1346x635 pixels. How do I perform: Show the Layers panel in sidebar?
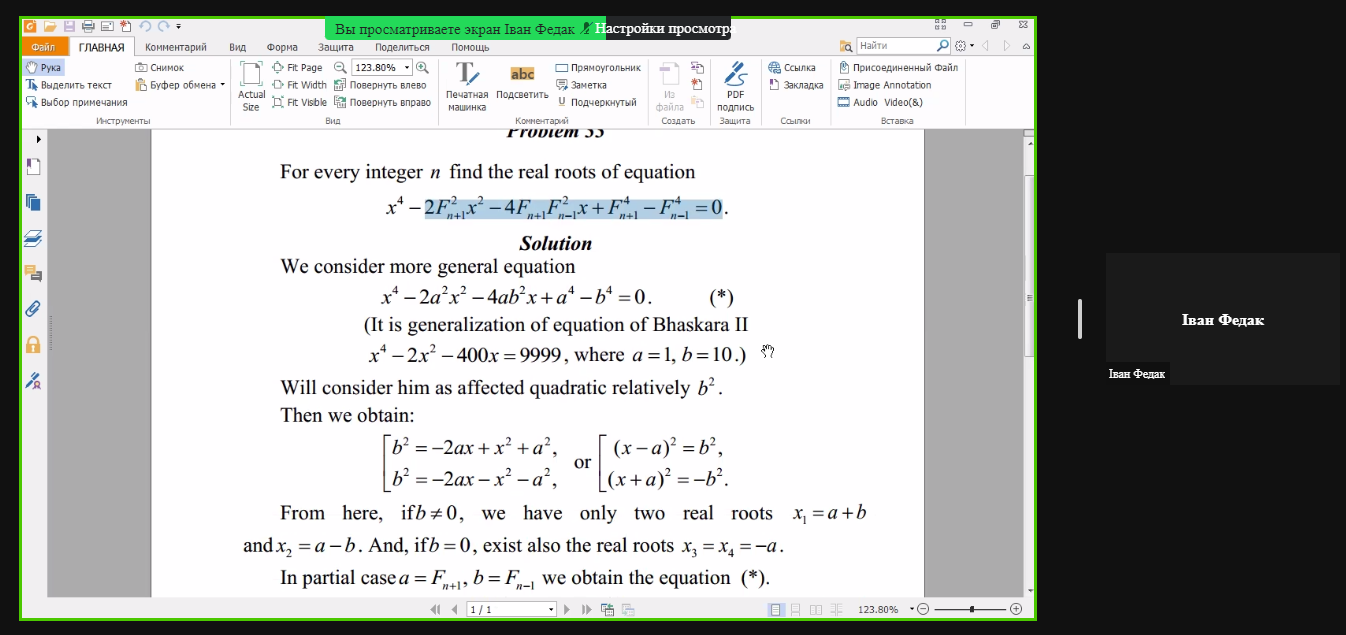(x=33, y=238)
